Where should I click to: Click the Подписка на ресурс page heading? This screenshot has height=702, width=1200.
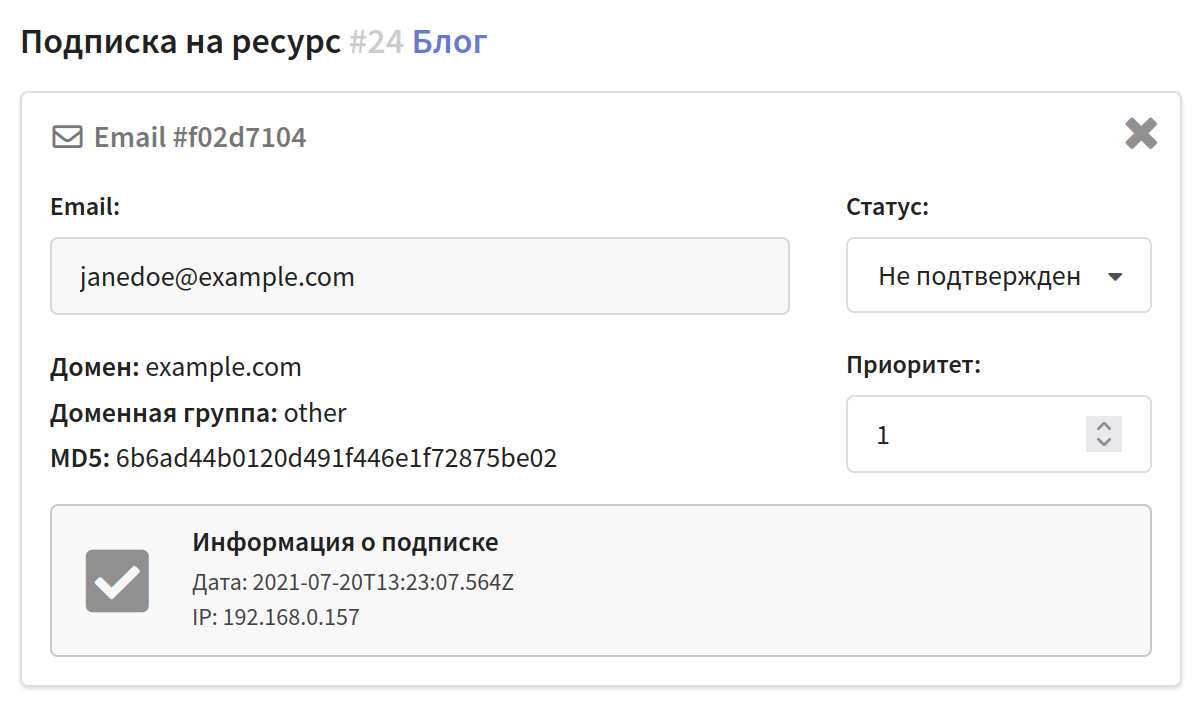click(180, 43)
